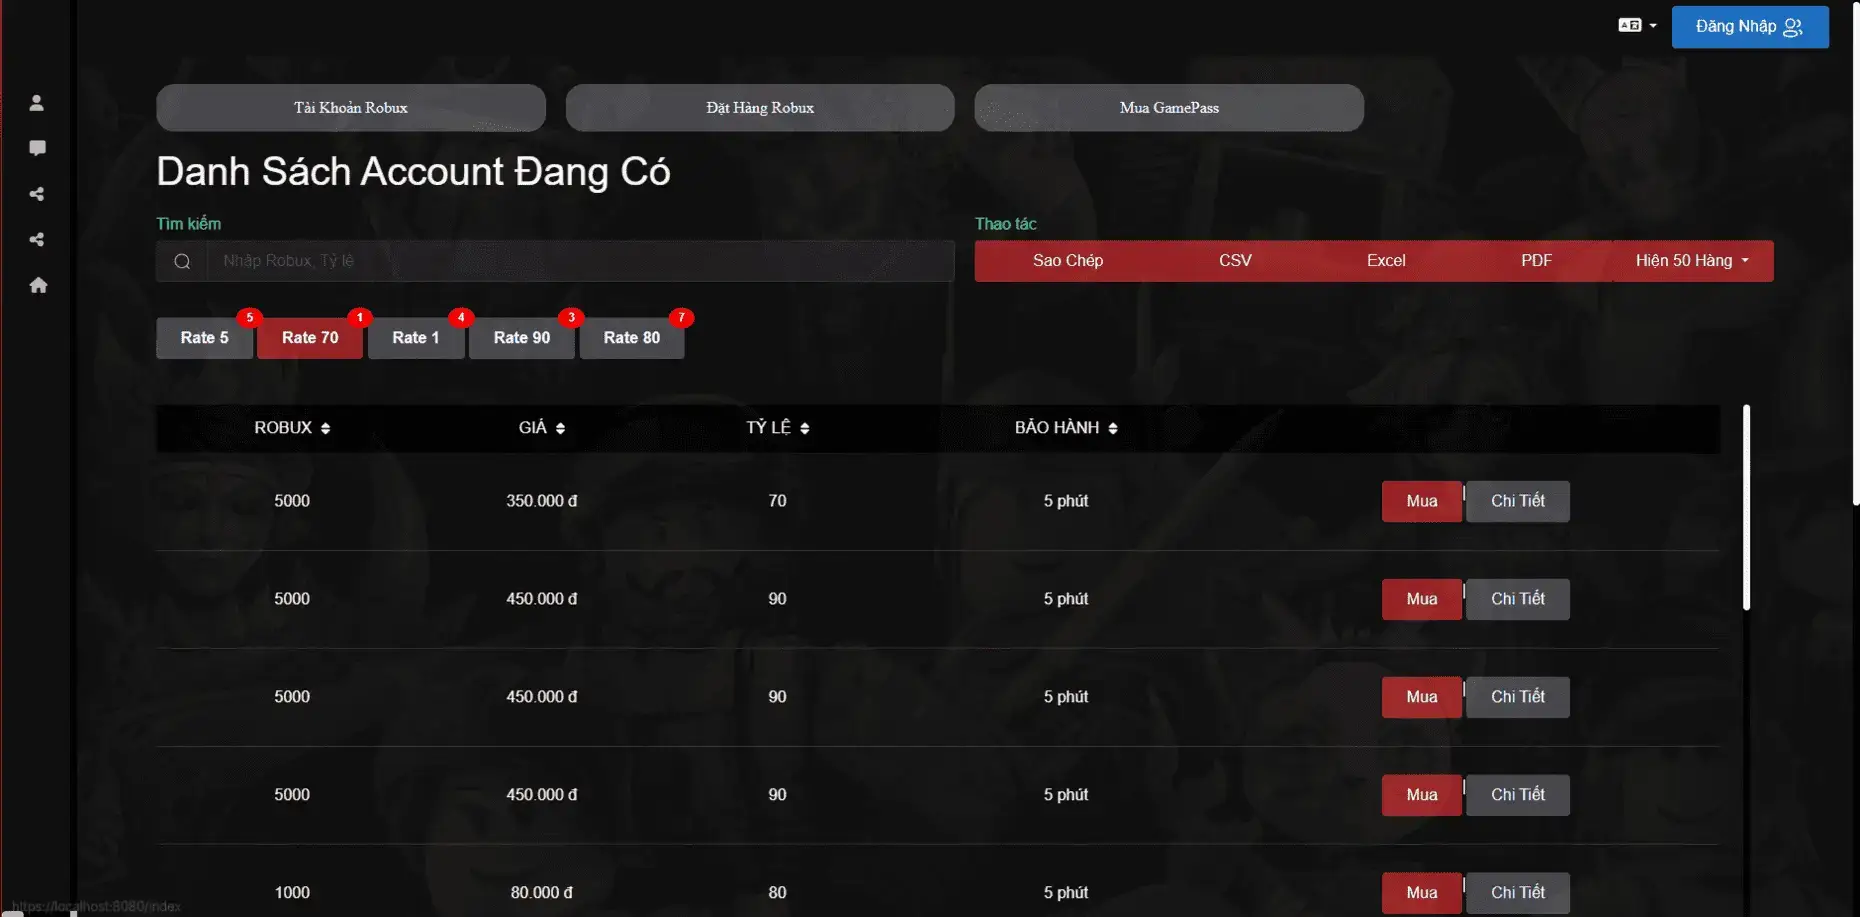The width and height of the screenshot is (1860, 917).
Task: Click the 350.000 đ price cell
Action: point(542,501)
